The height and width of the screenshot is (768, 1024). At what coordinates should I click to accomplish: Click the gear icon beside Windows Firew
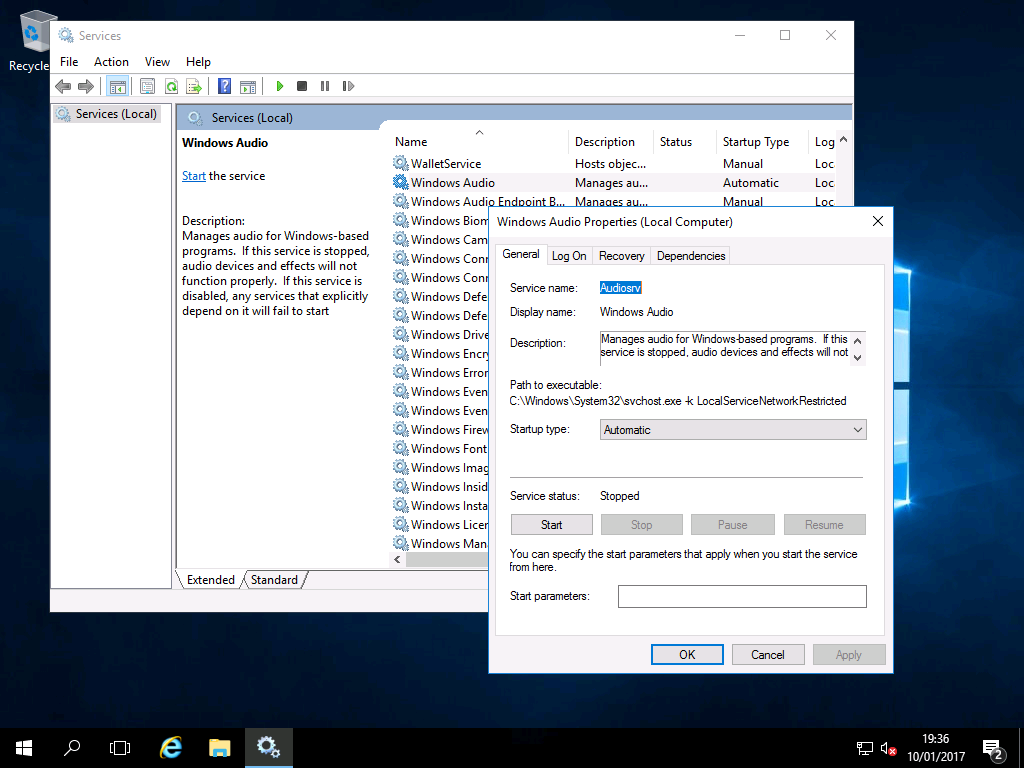pos(400,429)
